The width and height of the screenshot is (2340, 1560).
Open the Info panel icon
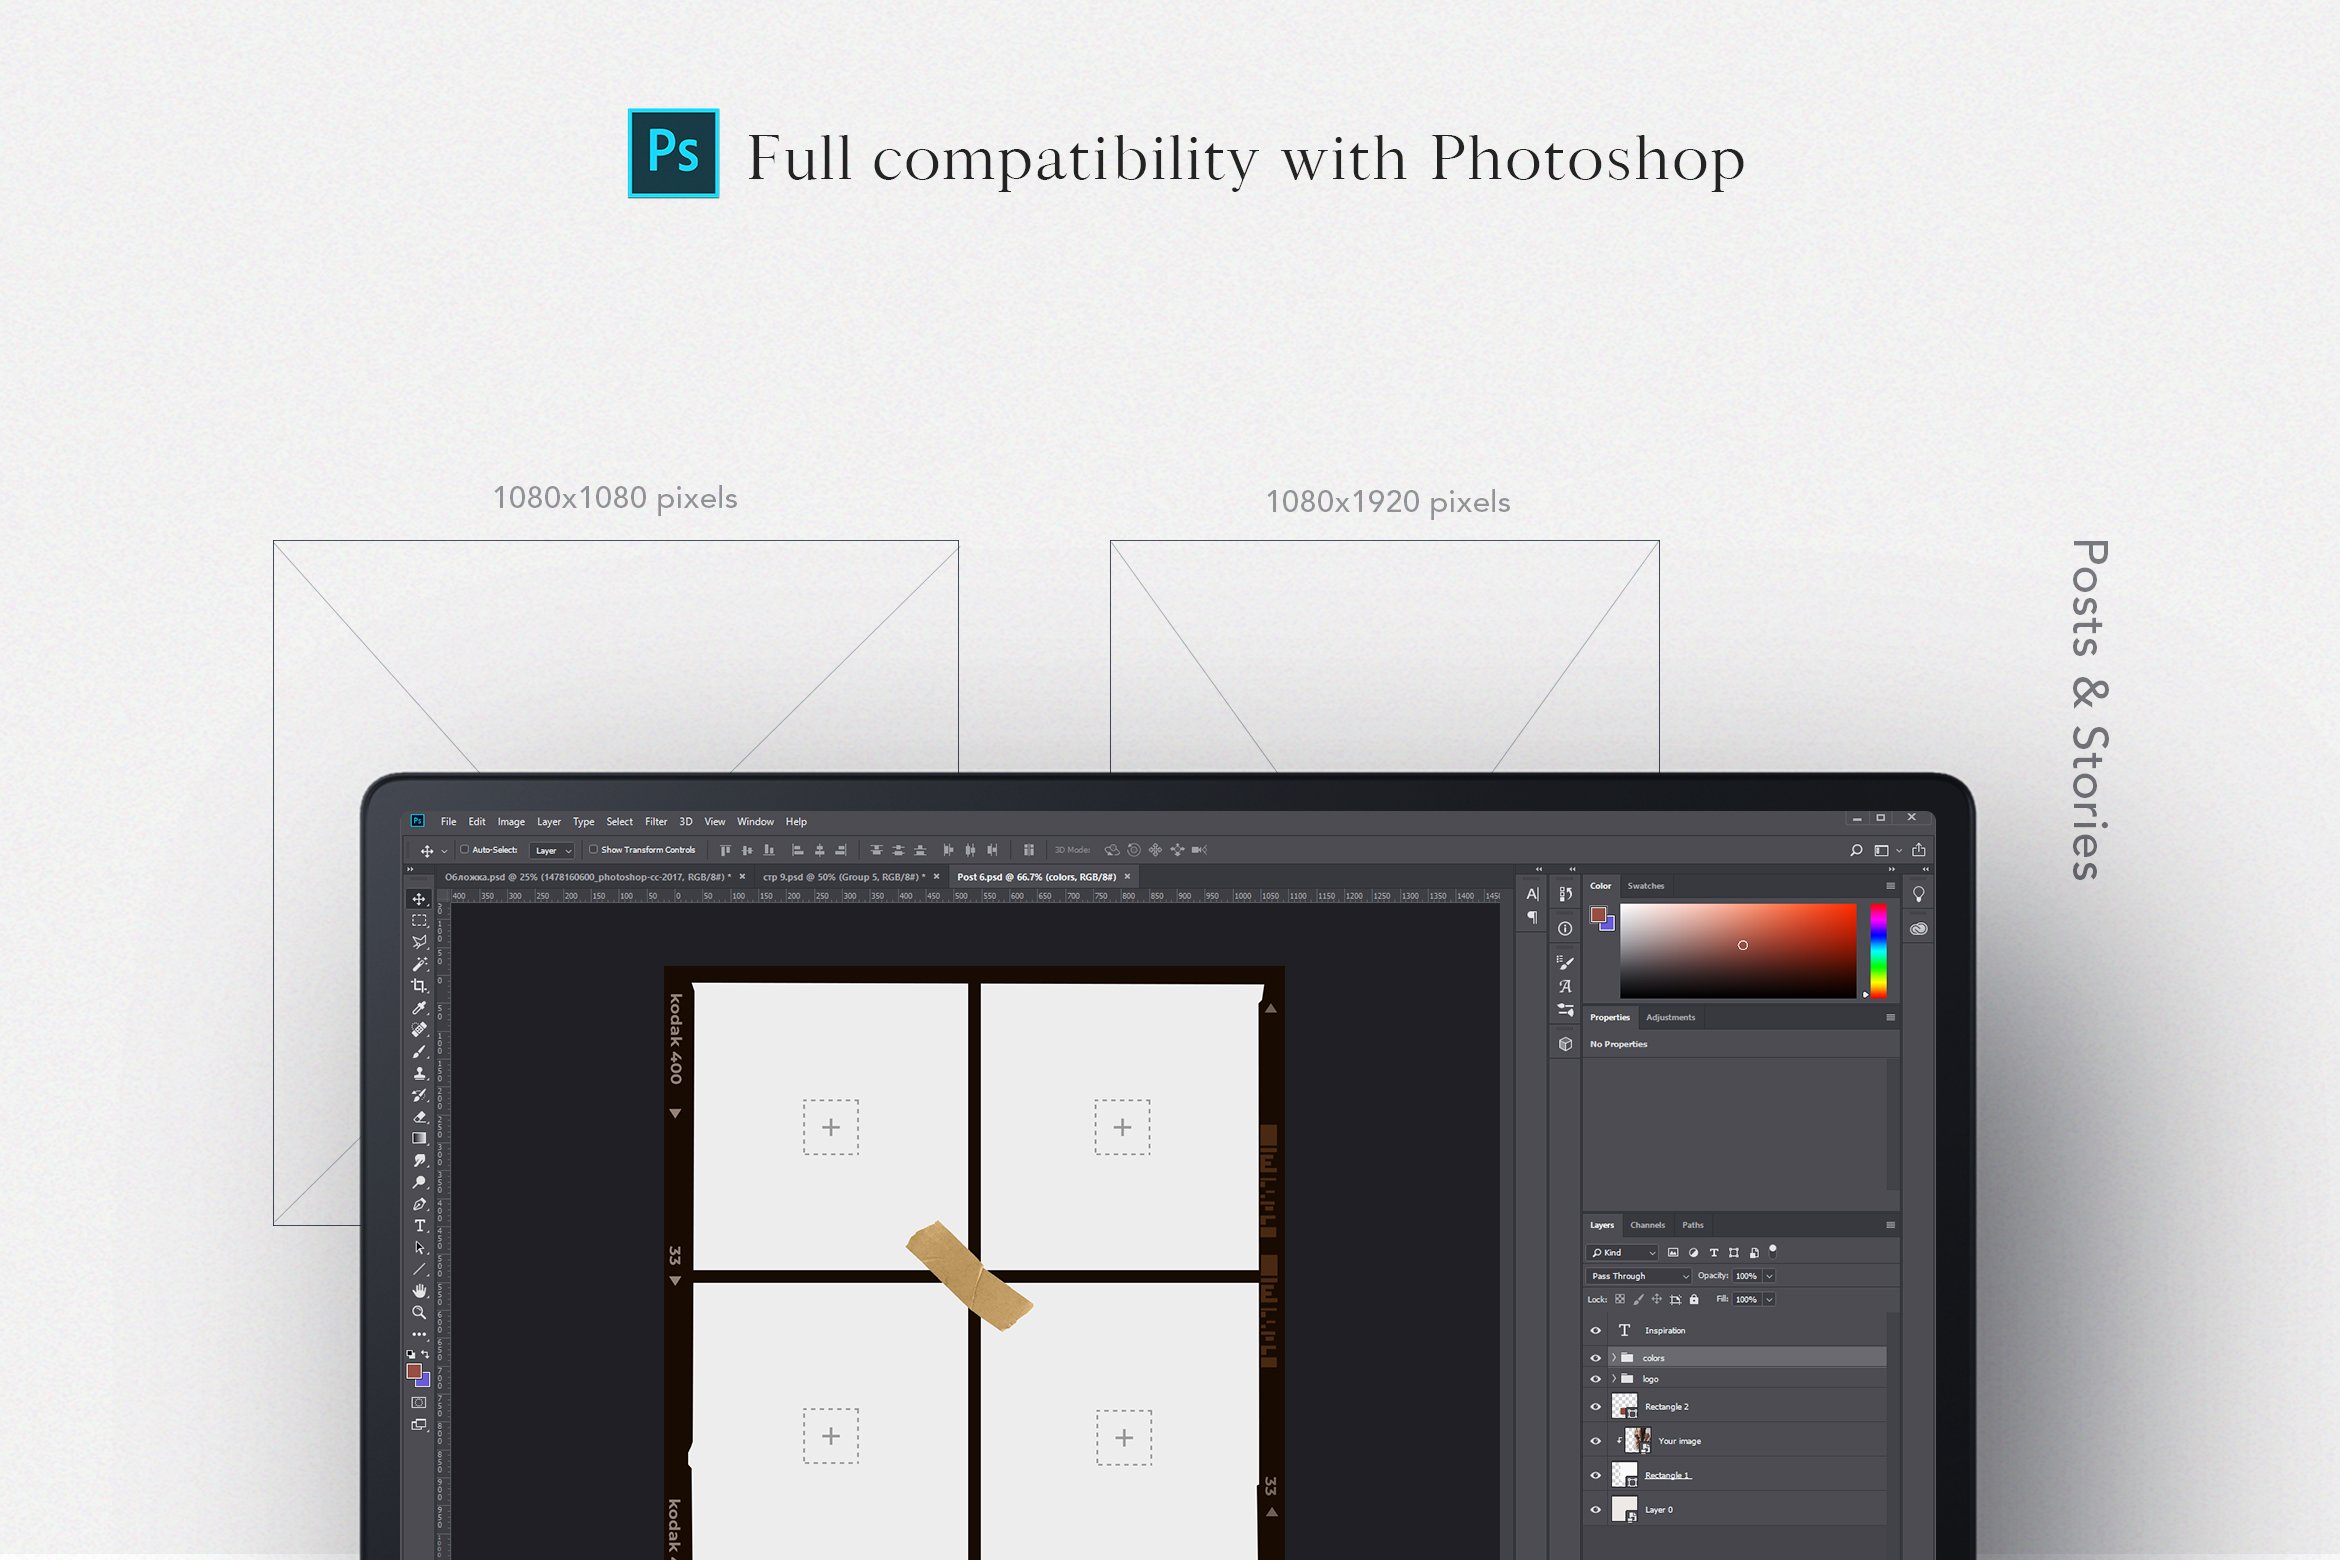click(x=1565, y=929)
